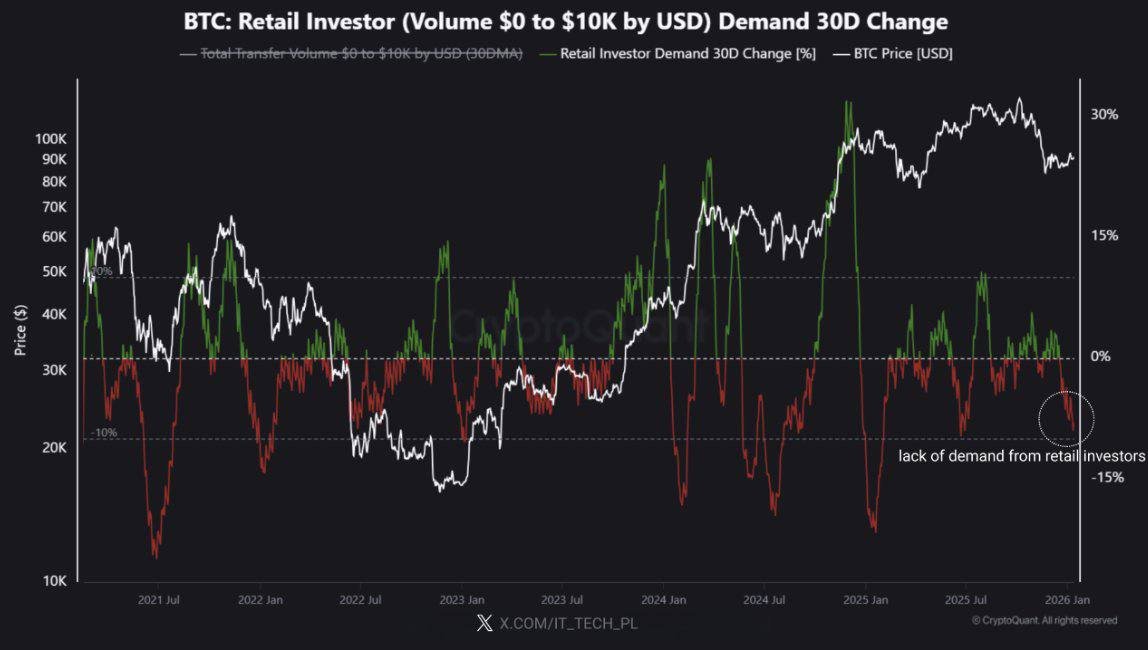Click the '50K' price axis label
This screenshot has height=650, width=1148.
(x=54, y=272)
